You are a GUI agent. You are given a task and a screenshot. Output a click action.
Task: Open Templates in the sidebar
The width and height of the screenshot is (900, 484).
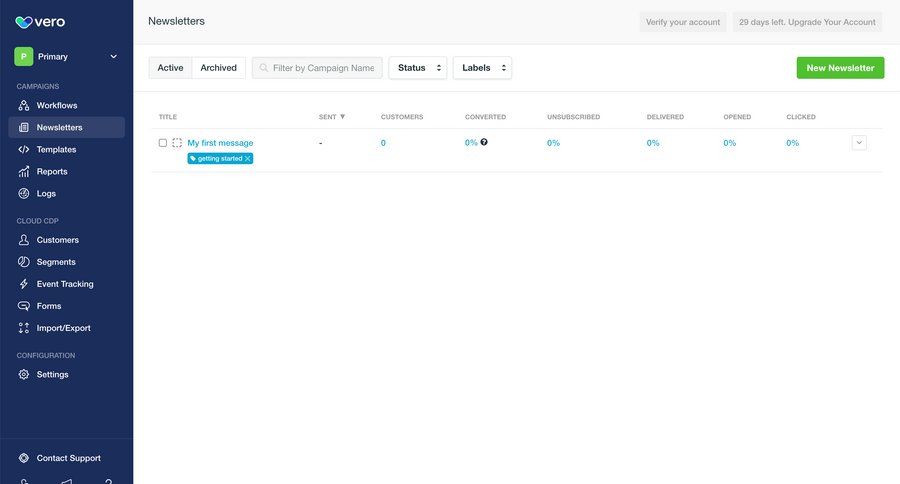(x=67, y=149)
